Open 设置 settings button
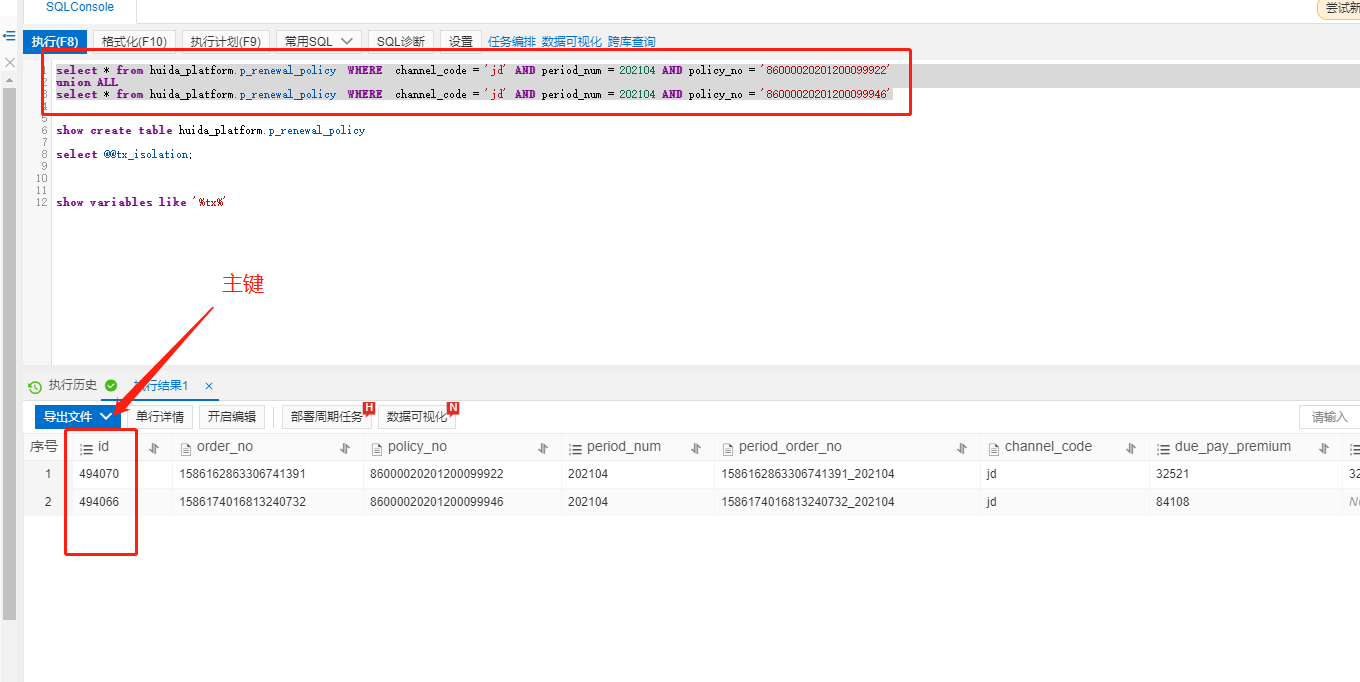Screen dimensions: 1360x682 [461, 41]
